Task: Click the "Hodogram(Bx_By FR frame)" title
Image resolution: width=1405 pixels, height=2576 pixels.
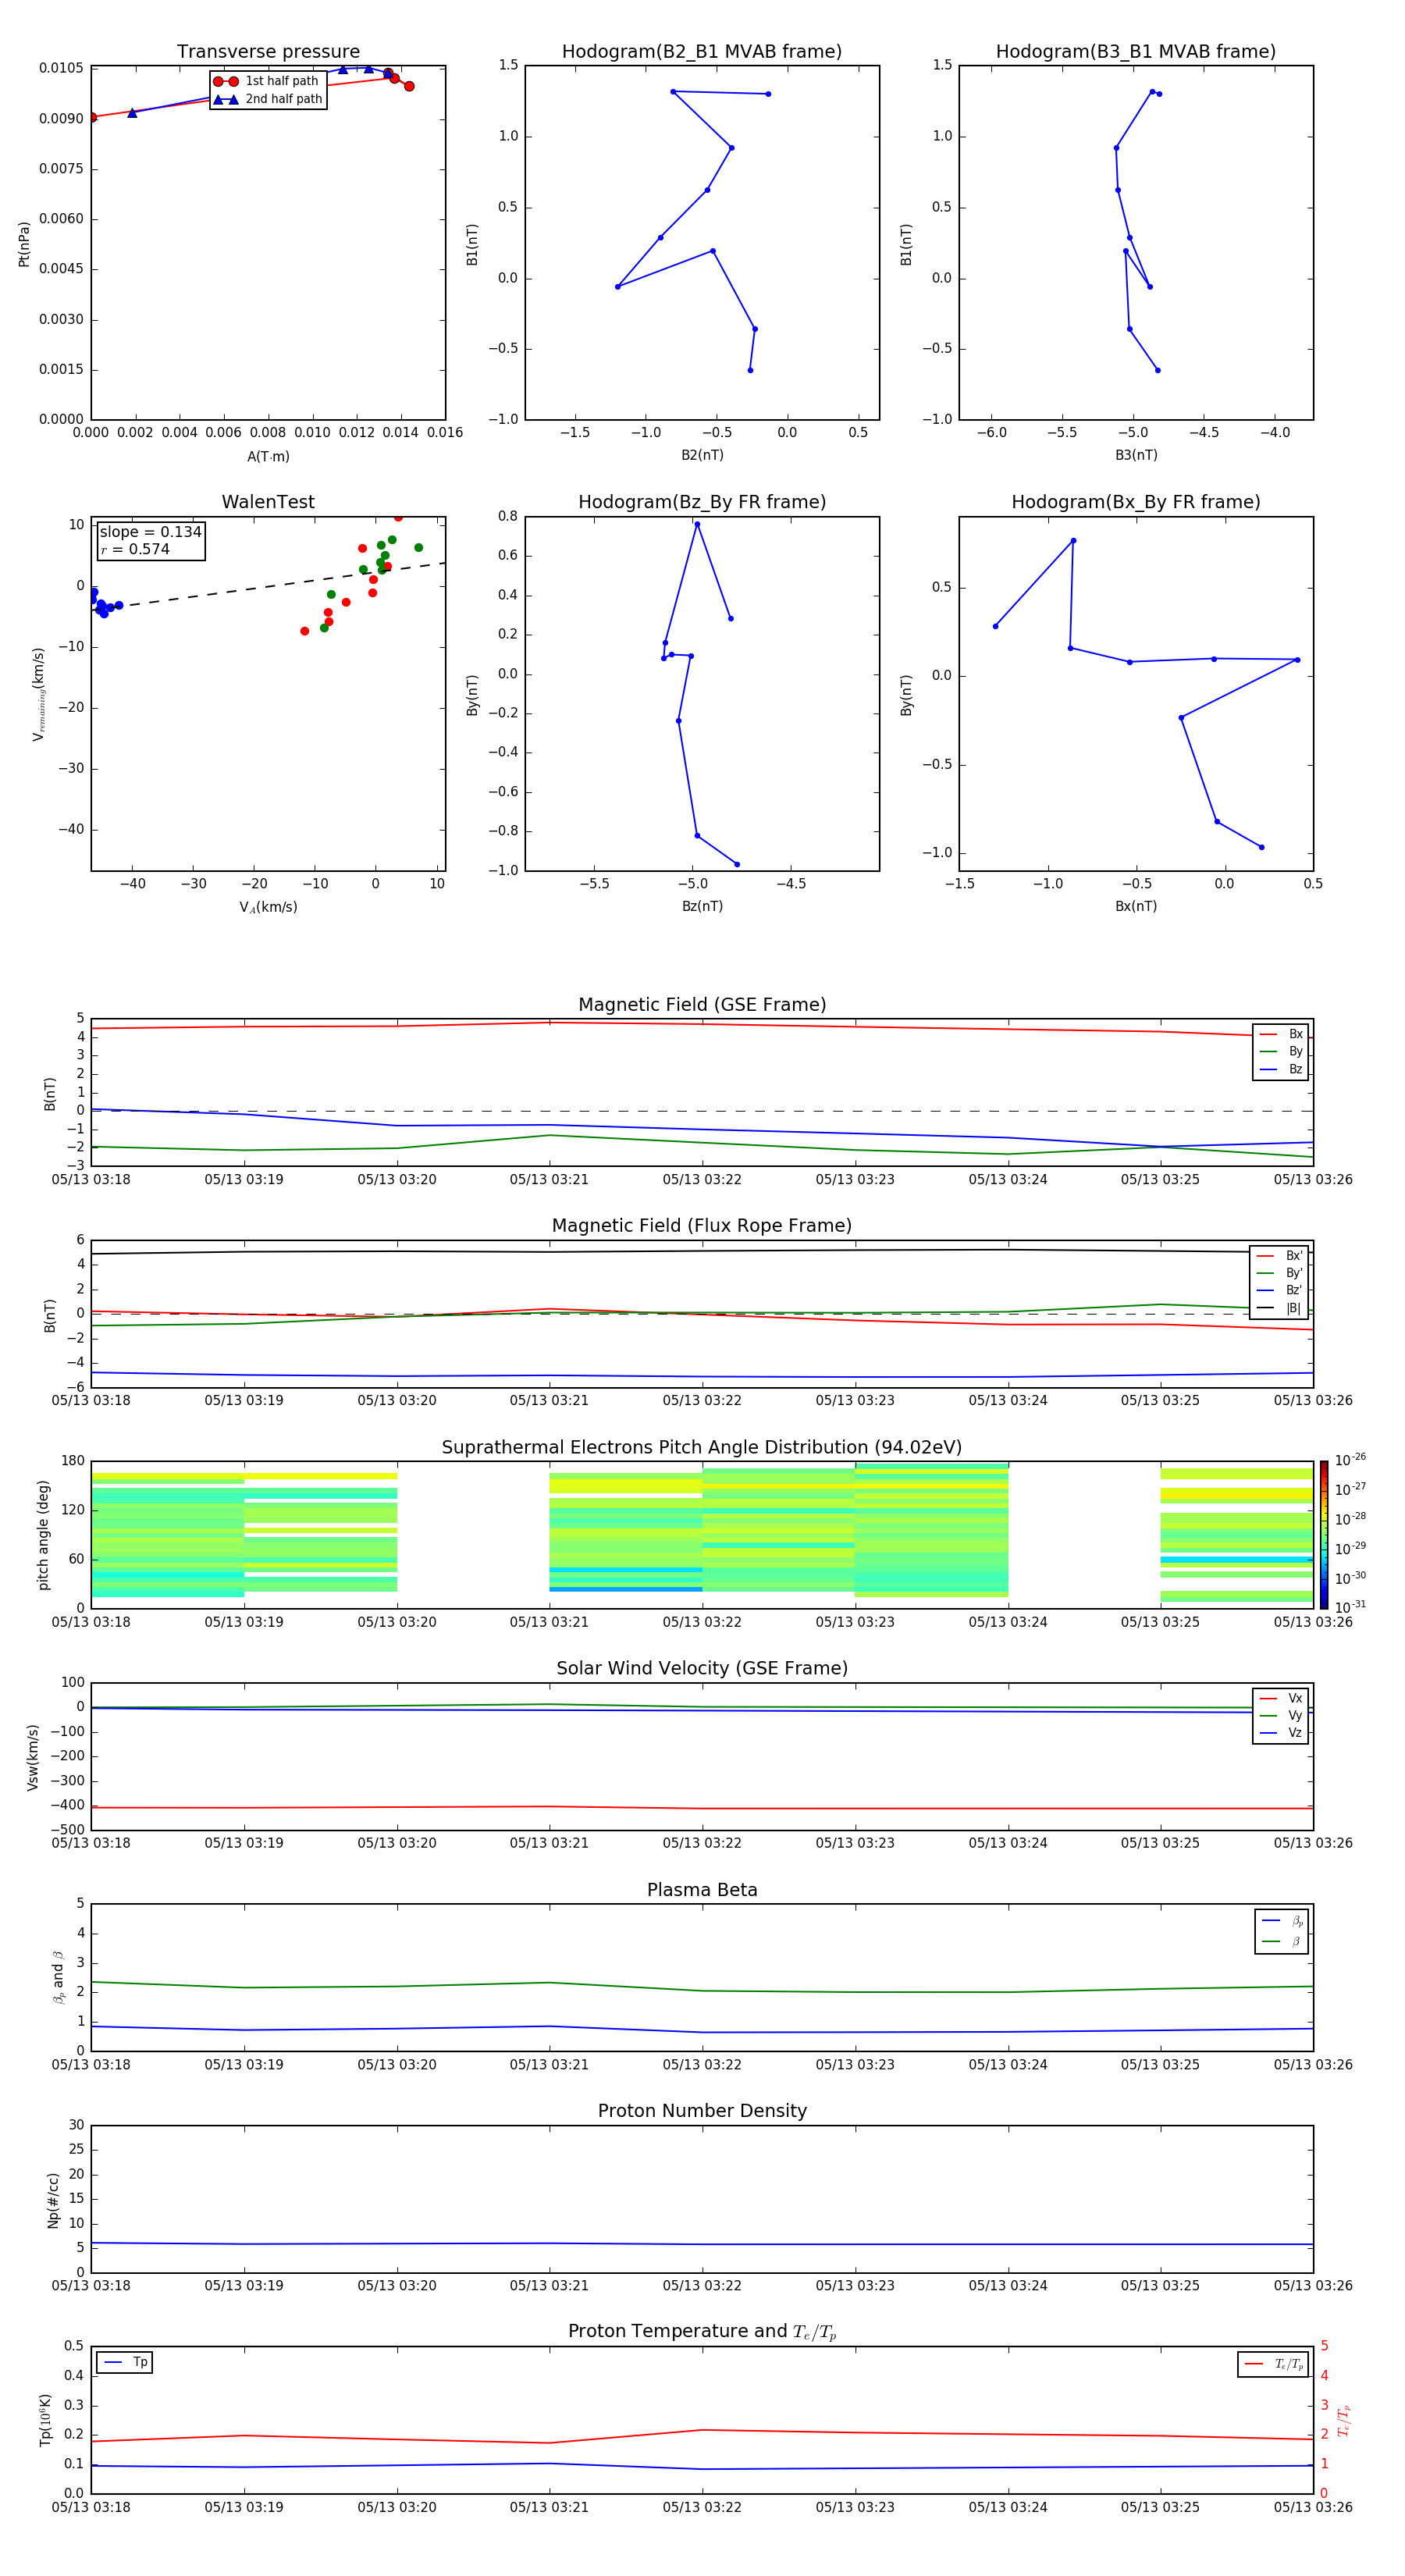Action: (1136, 502)
